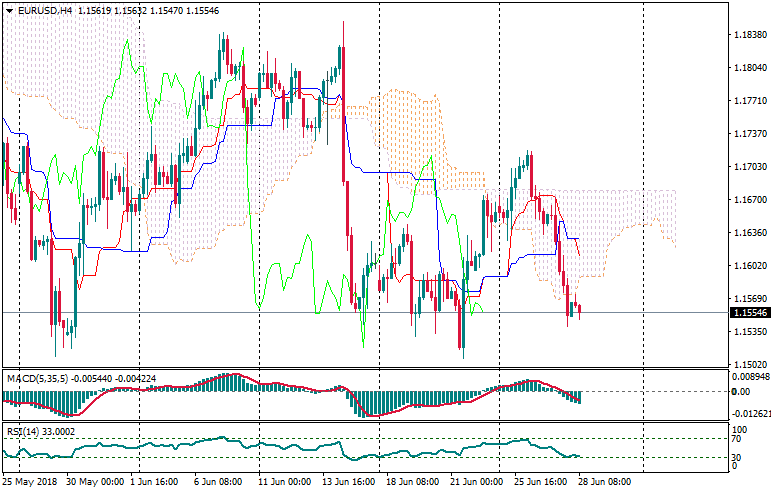Click the triangle arrow beside EURUSD,H4
The width and height of the screenshot is (771, 493).
pyautogui.click(x=9, y=10)
